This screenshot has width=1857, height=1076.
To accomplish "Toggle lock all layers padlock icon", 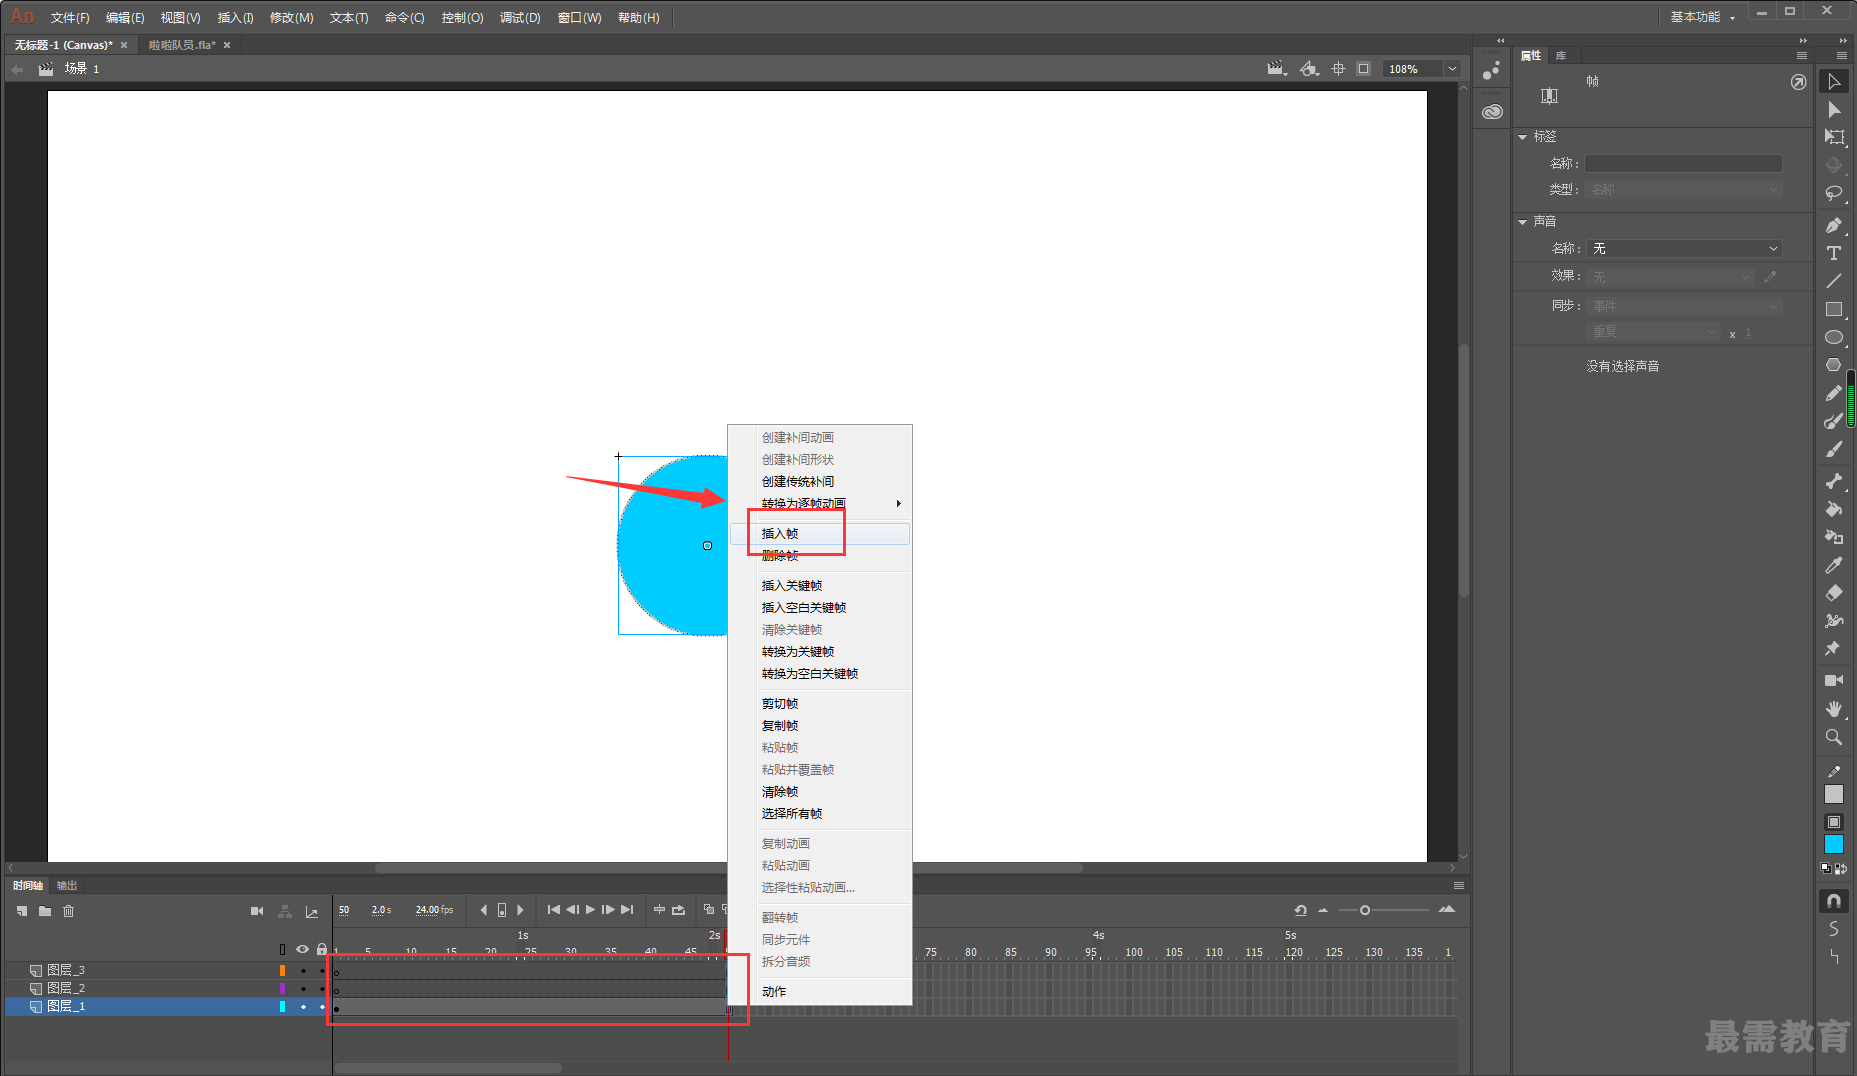I will (x=321, y=949).
